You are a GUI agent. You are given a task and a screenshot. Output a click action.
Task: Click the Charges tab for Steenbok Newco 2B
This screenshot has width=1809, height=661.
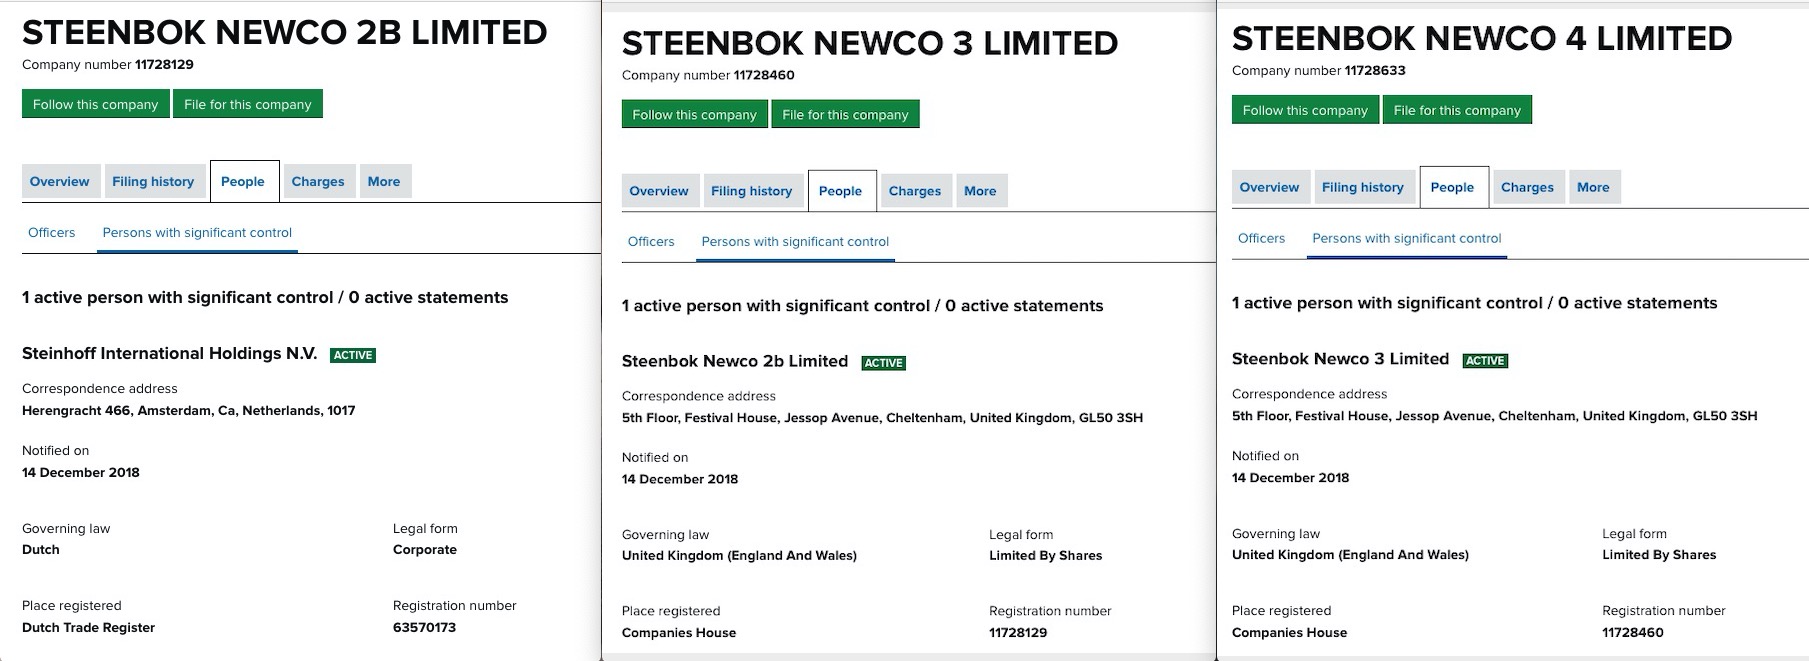tap(318, 181)
